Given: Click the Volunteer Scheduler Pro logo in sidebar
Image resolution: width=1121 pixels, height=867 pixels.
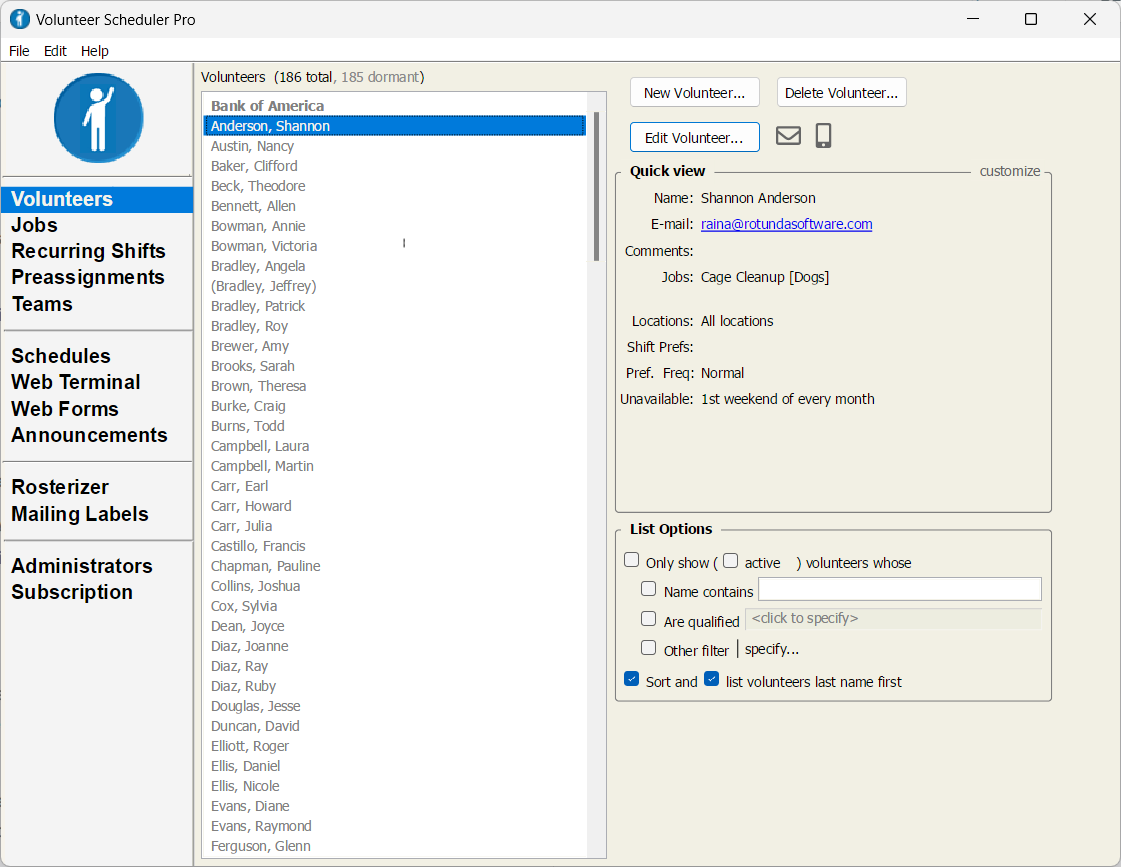Looking at the screenshot, I should click(x=99, y=118).
